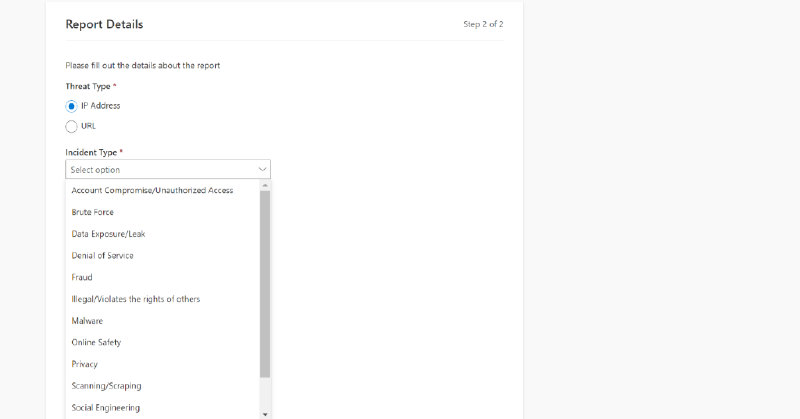Pick Account Compromise/Unauthorized Access from list
The image size is (800, 419).
[152, 190]
